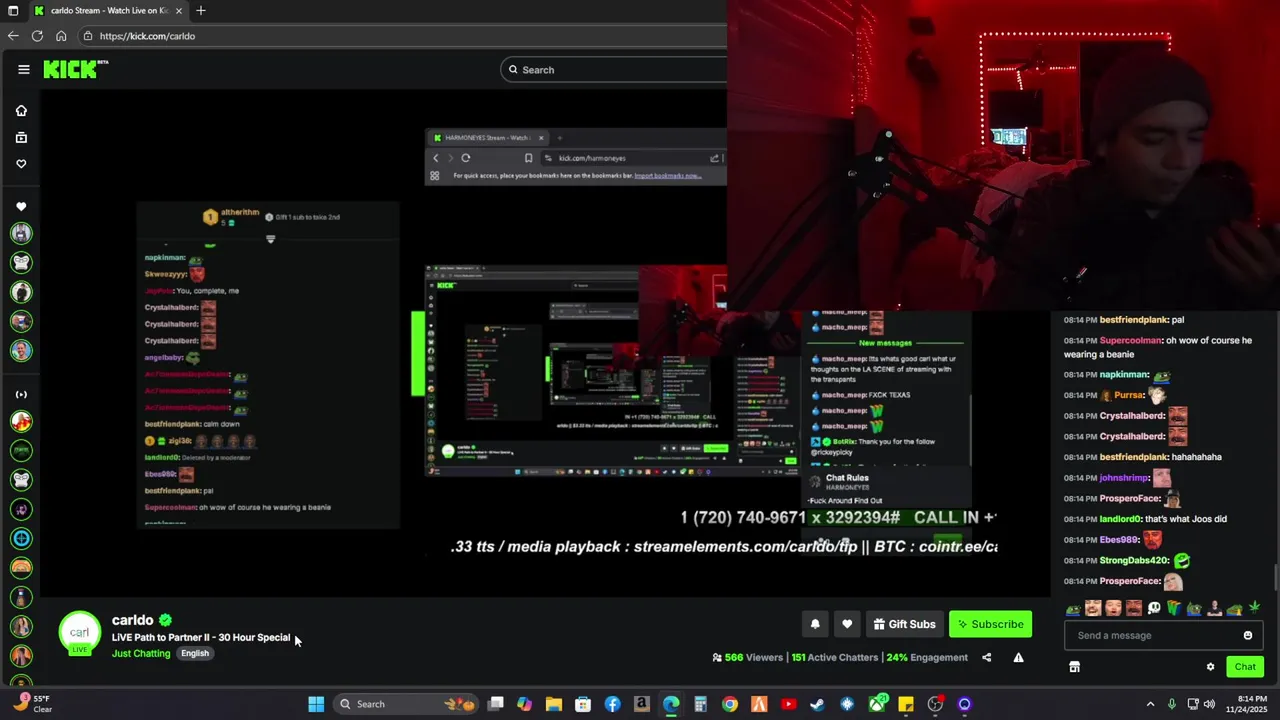Follow carldo with heart button

click(847, 624)
